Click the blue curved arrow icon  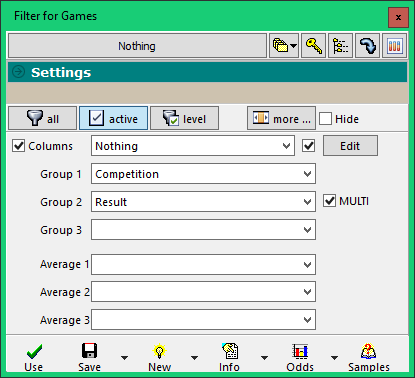click(x=367, y=46)
